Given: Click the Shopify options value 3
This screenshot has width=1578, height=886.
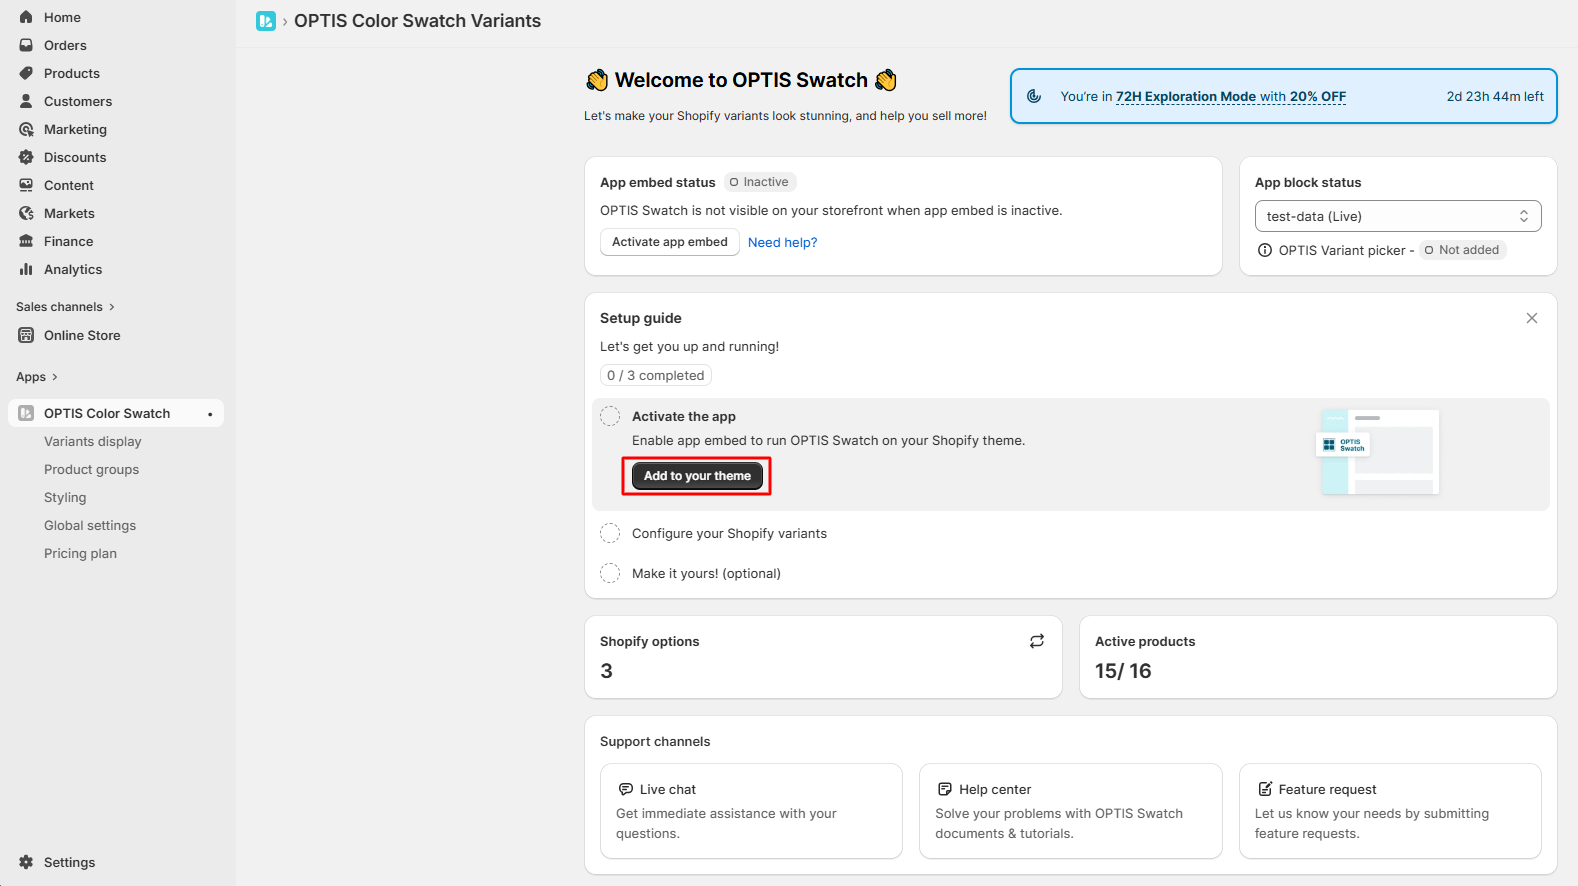Looking at the screenshot, I should (606, 671).
